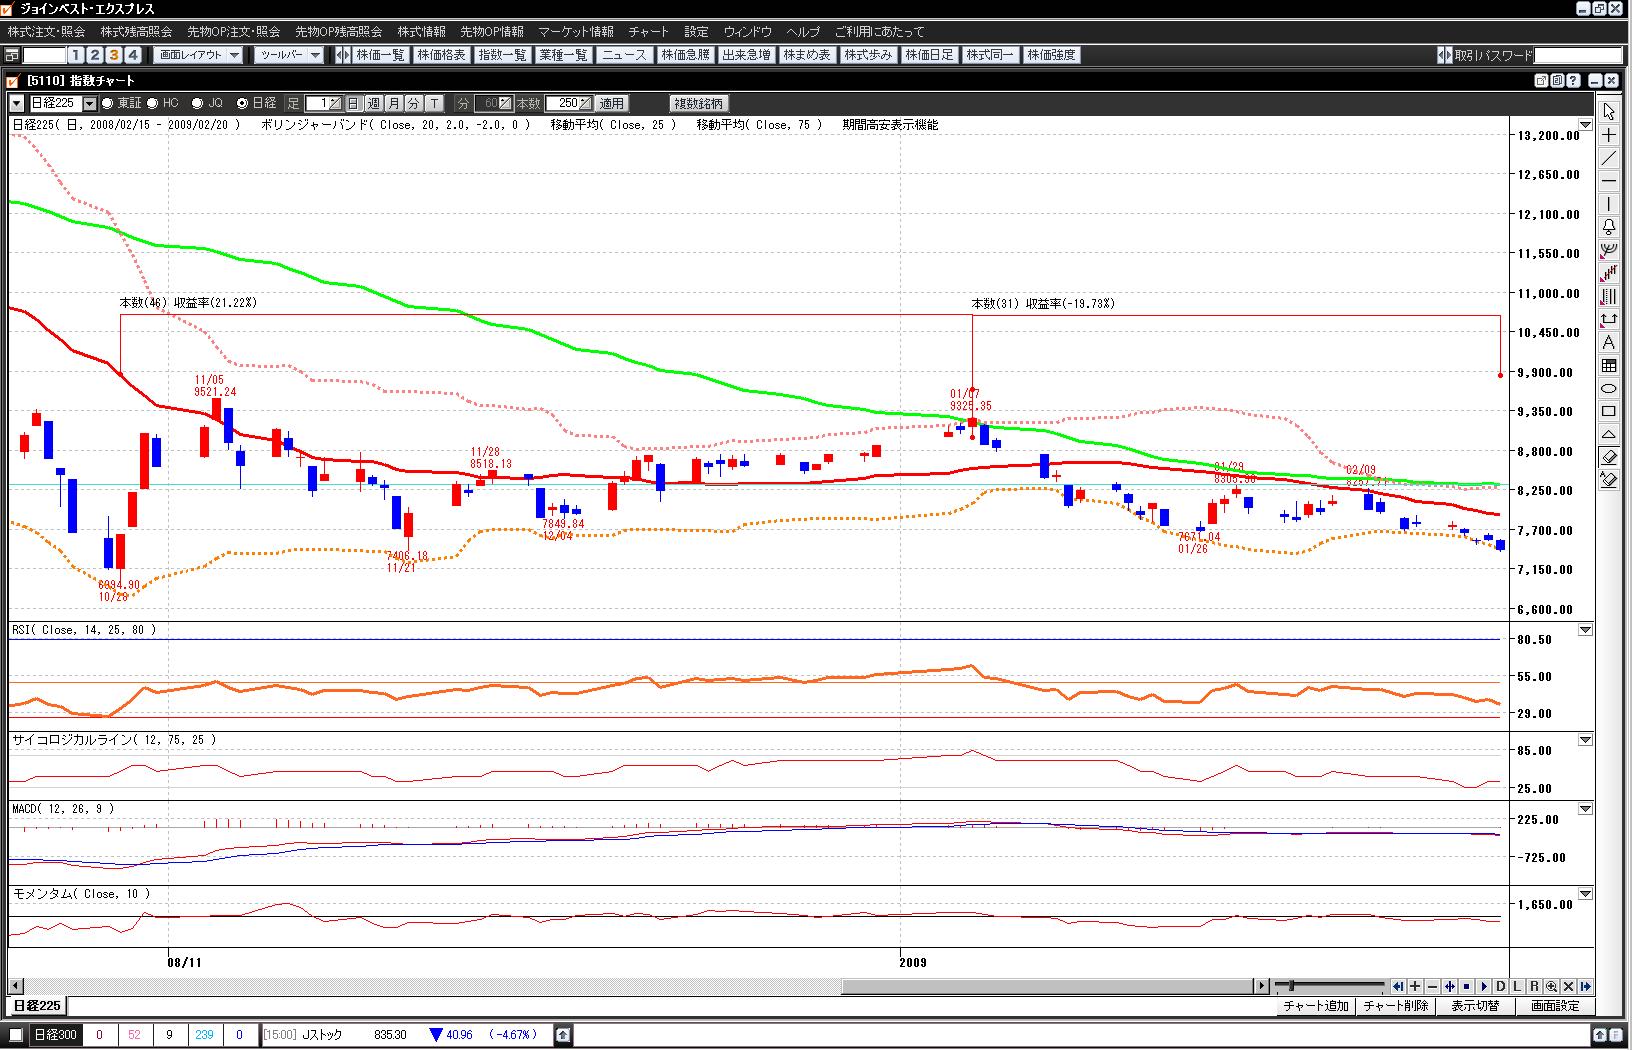Open the 日経225 symbol combo box arrow
The image size is (1632, 1050).
tap(90, 103)
